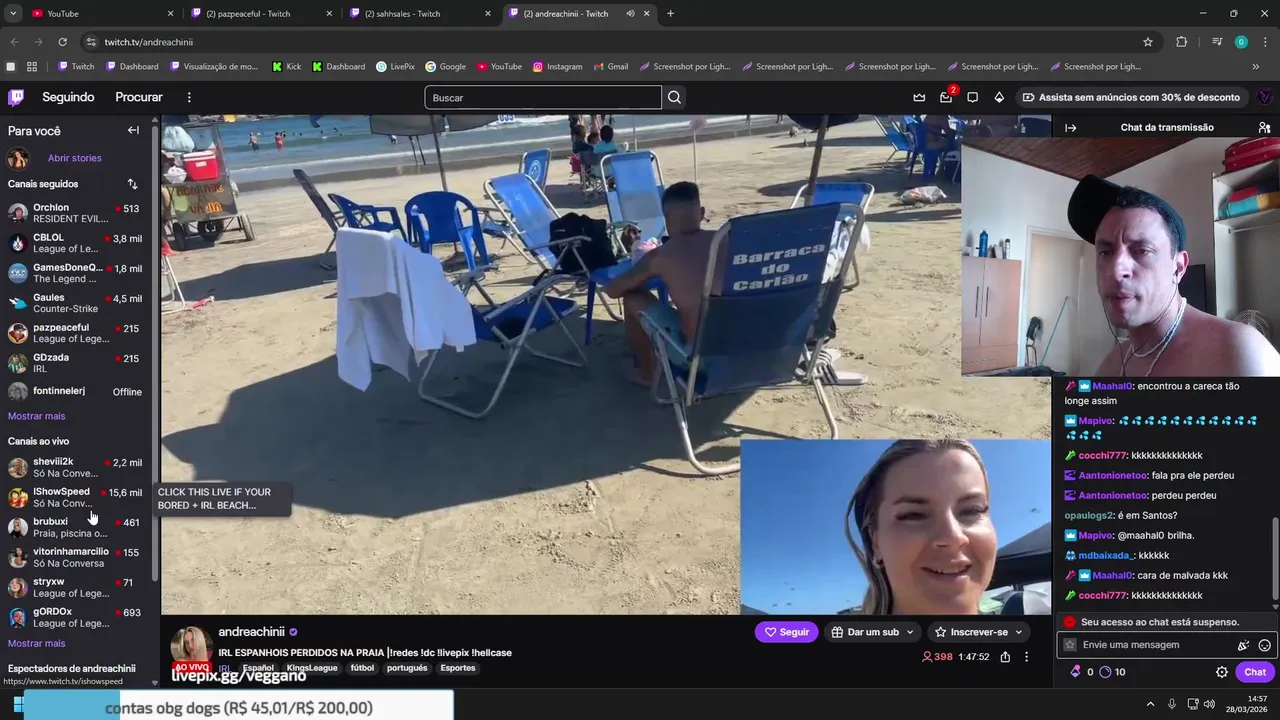Open the Twitch more options menu beside Procurar
1280x720 pixels.
coord(189,97)
